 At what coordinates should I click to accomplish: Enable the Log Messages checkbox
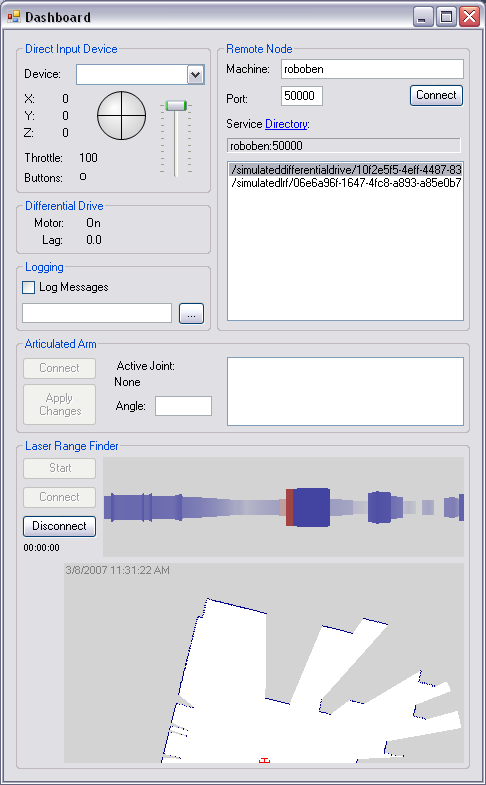(29, 287)
